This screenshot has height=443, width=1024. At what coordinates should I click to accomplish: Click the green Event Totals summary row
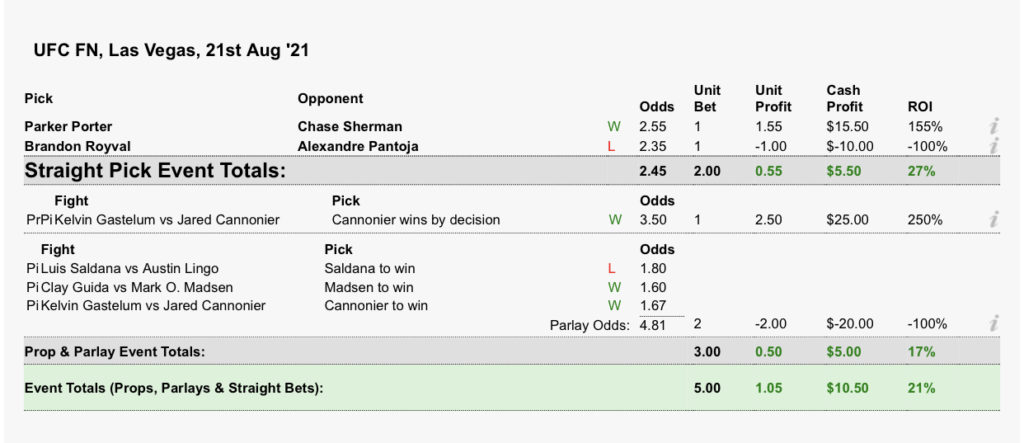[x=173, y=387]
